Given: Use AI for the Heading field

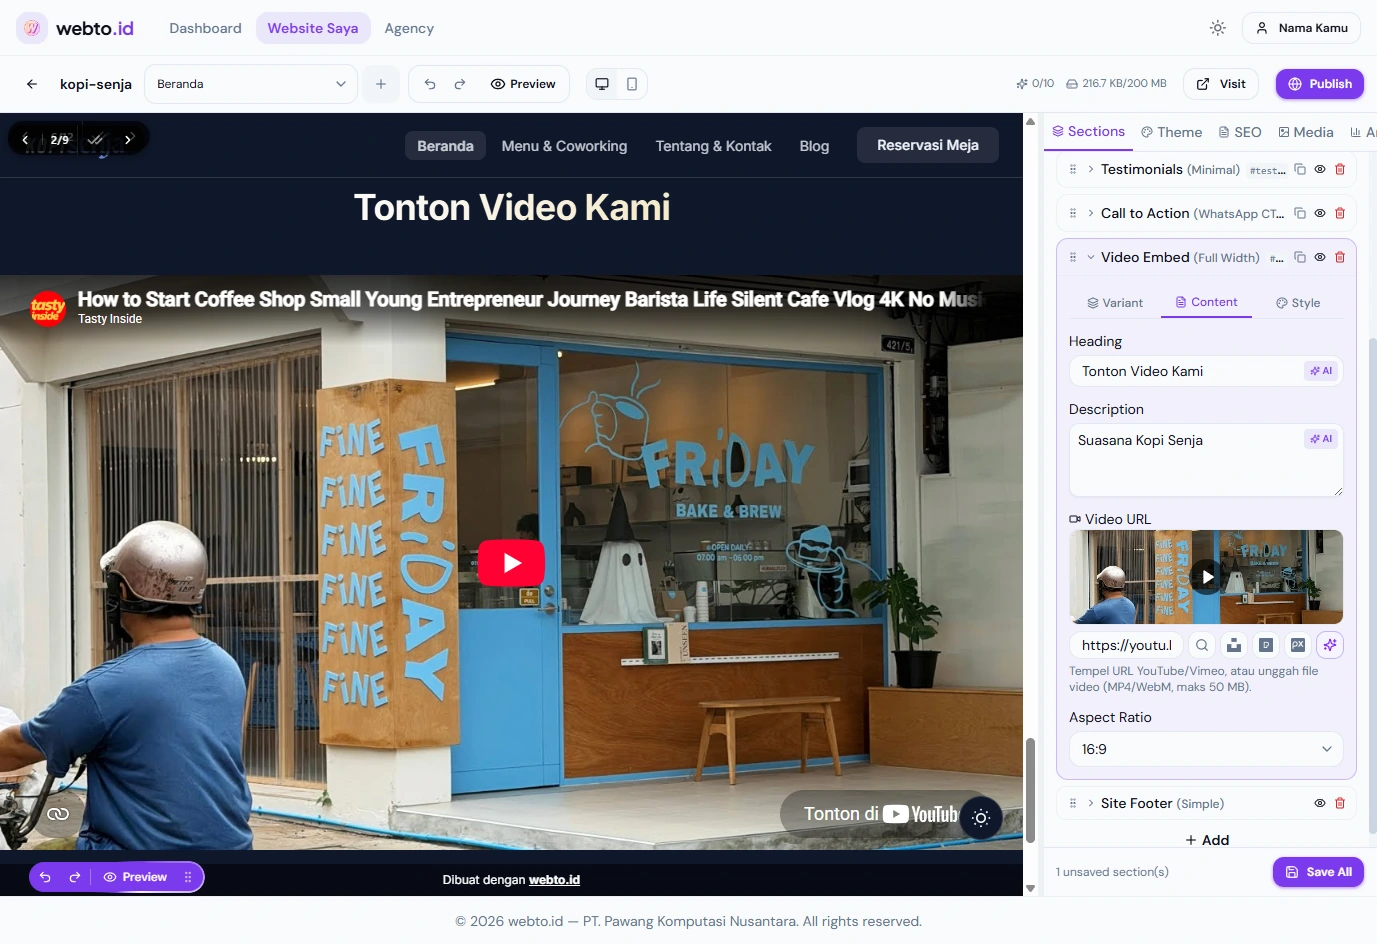Looking at the screenshot, I should (1321, 371).
